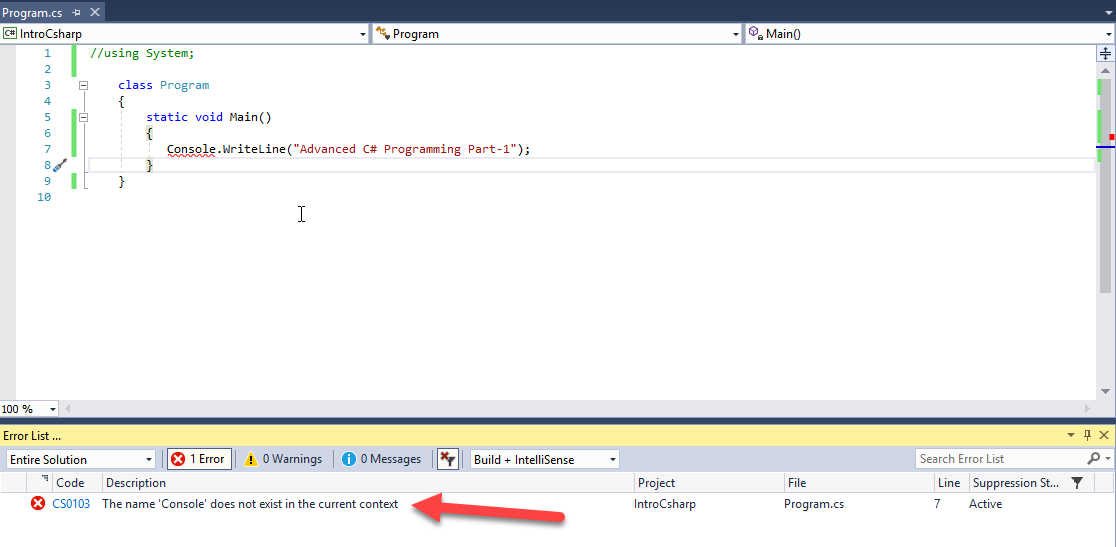Viewport: 1116px width, 547px height.
Task: Select the 'Console' does not exist error description
Action: point(251,504)
